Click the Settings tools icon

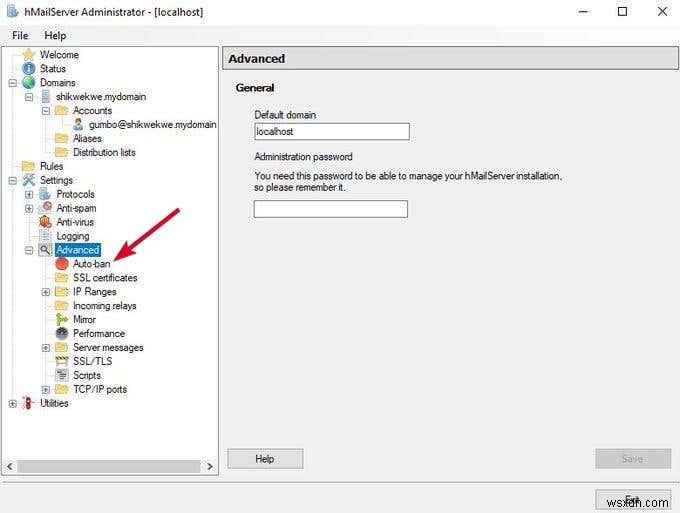29,180
